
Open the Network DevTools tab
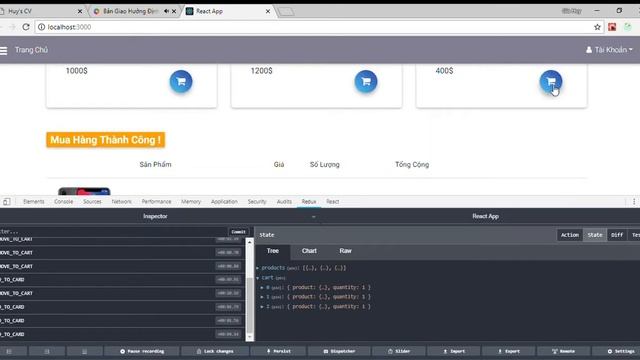click(121, 202)
